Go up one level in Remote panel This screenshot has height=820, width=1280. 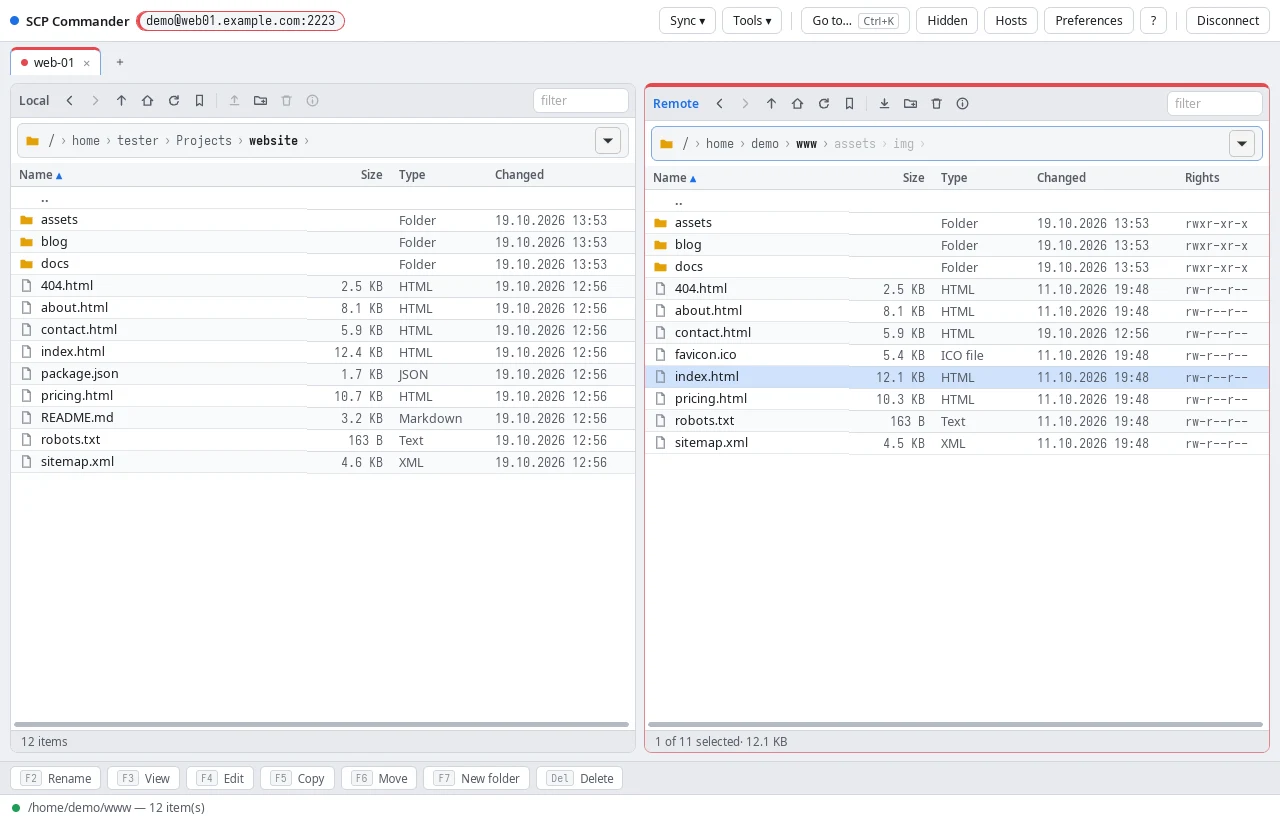coord(771,103)
